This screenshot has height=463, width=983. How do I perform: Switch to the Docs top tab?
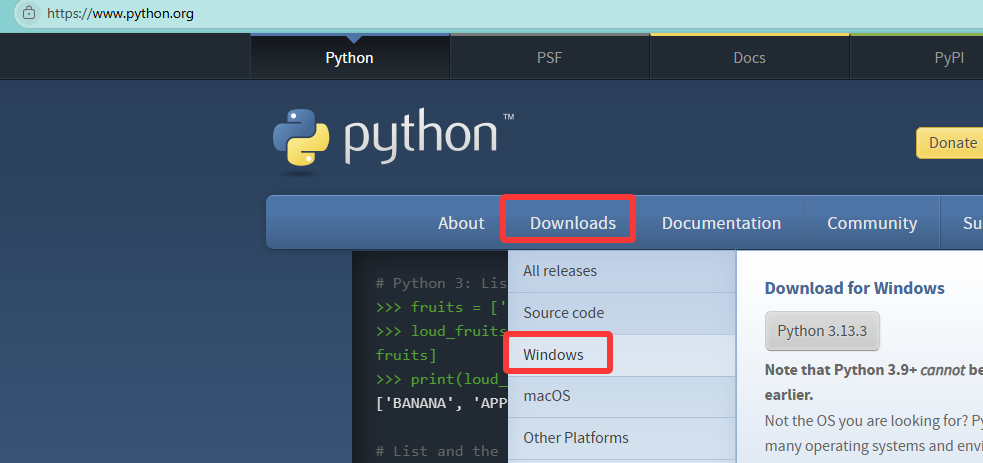[x=749, y=58]
